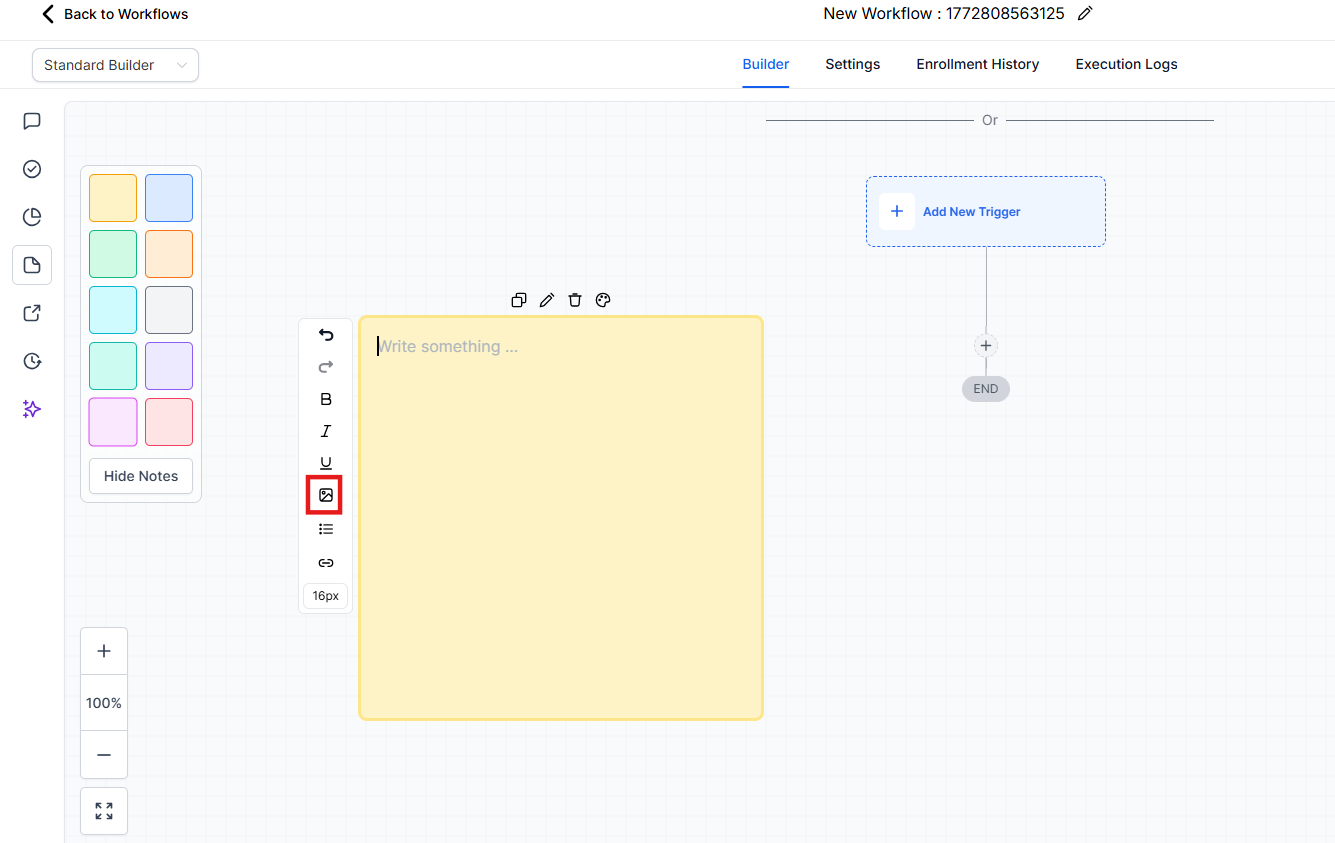The width and height of the screenshot is (1335, 843).
Task: Open the Execution Logs tab
Action: coord(1126,64)
